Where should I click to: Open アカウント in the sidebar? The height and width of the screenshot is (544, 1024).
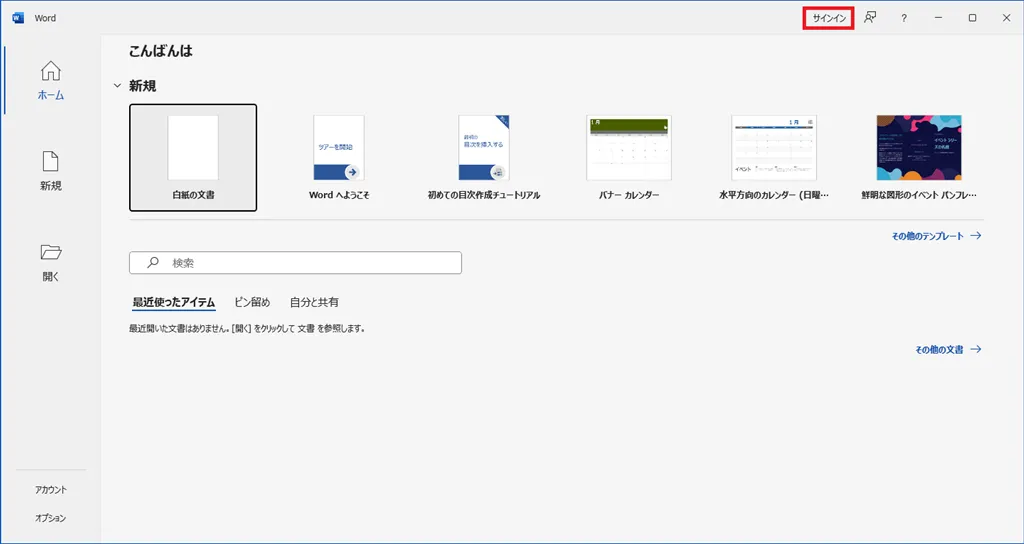point(50,490)
